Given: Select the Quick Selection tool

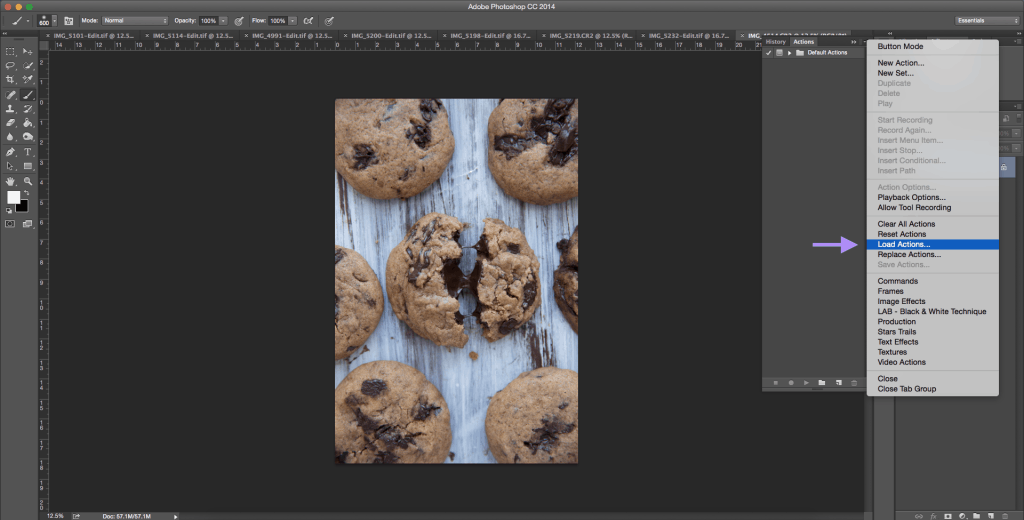Looking at the screenshot, I should 27,65.
